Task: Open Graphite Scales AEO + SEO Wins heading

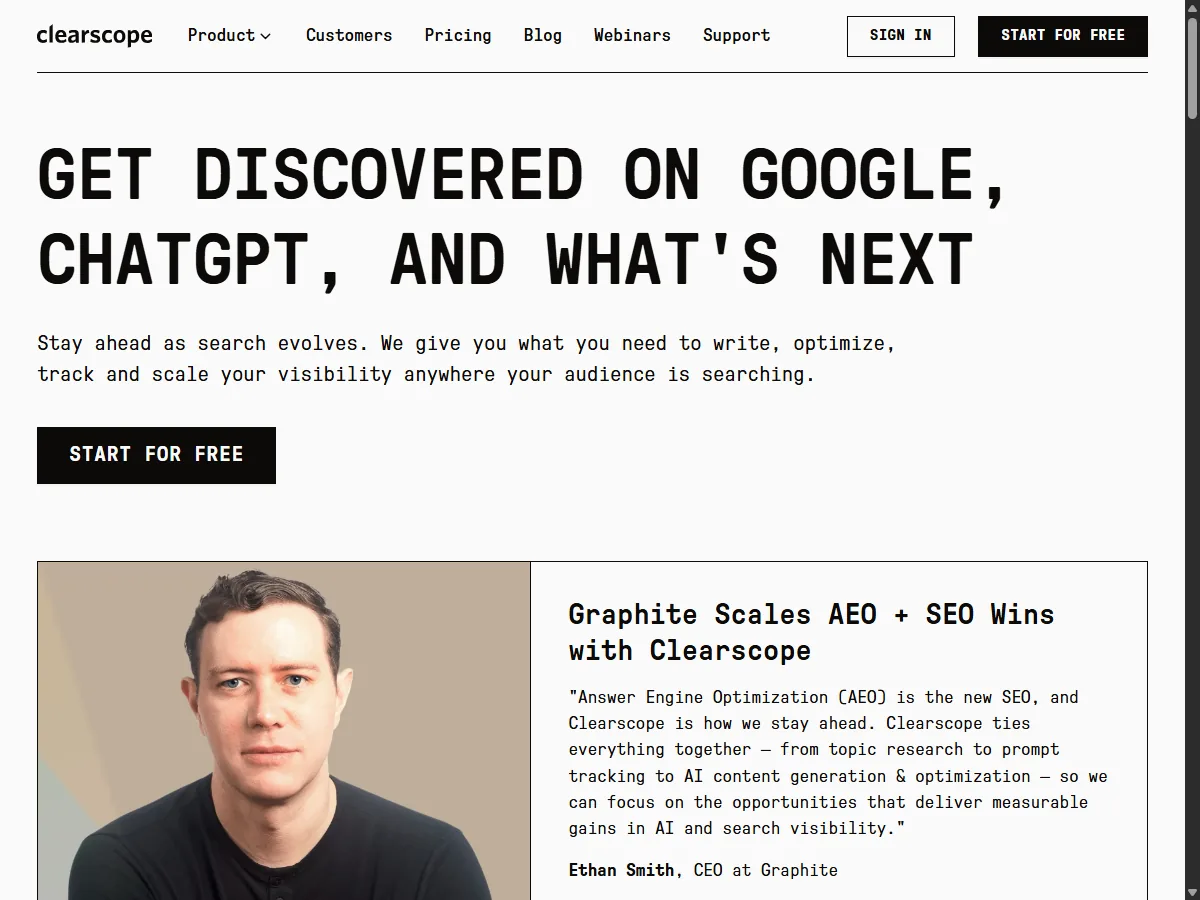Action: click(811, 632)
